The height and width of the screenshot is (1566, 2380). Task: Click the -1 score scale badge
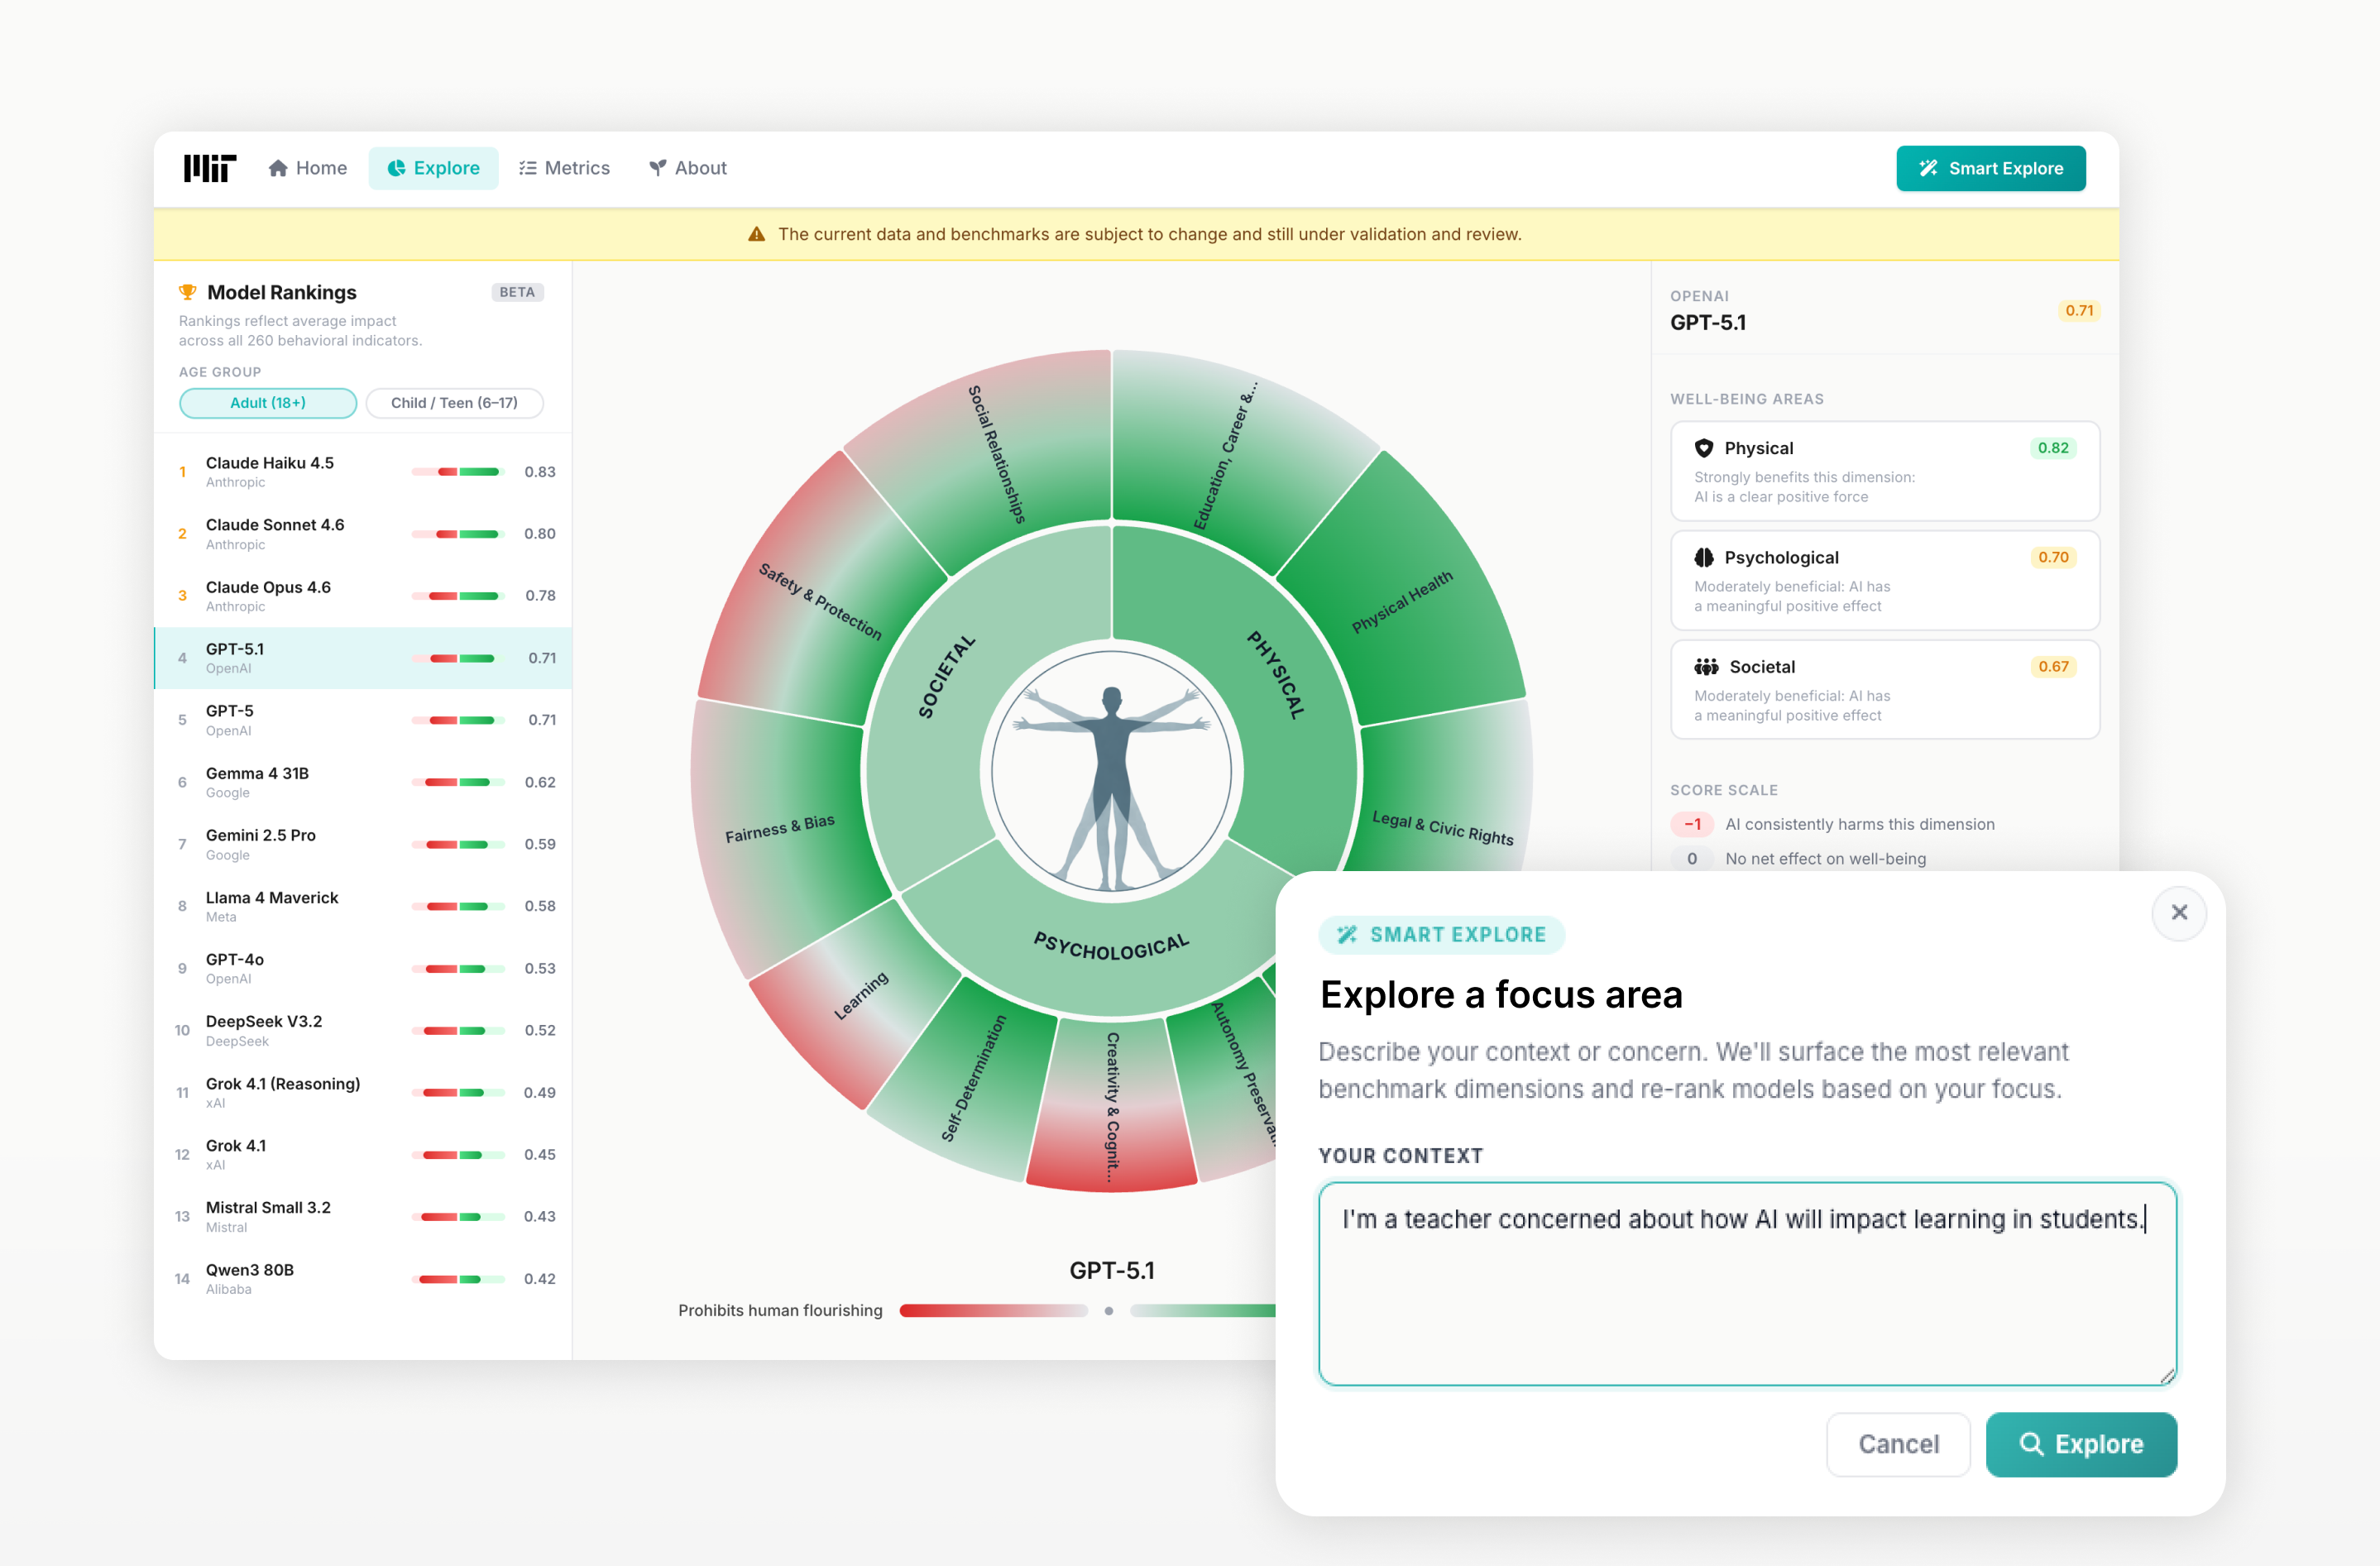click(1692, 824)
